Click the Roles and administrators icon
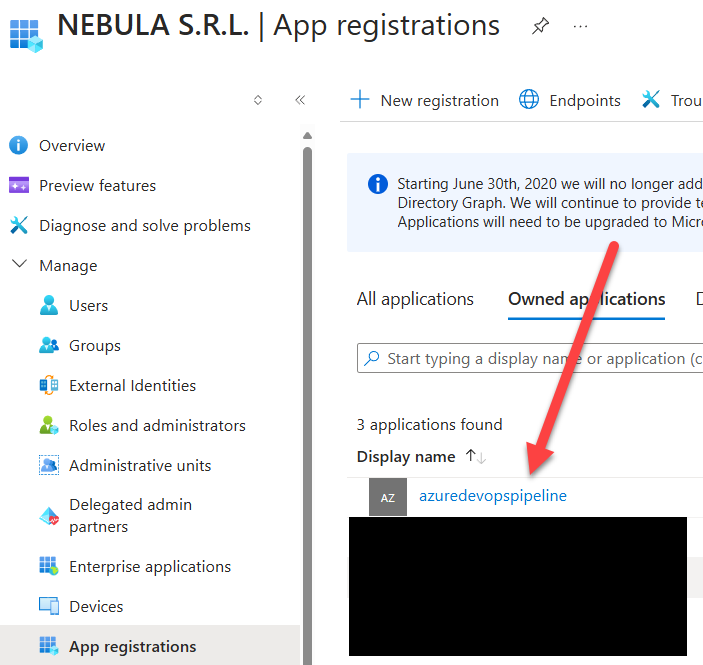The width and height of the screenshot is (703, 665). pyautogui.click(x=49, y=426)
